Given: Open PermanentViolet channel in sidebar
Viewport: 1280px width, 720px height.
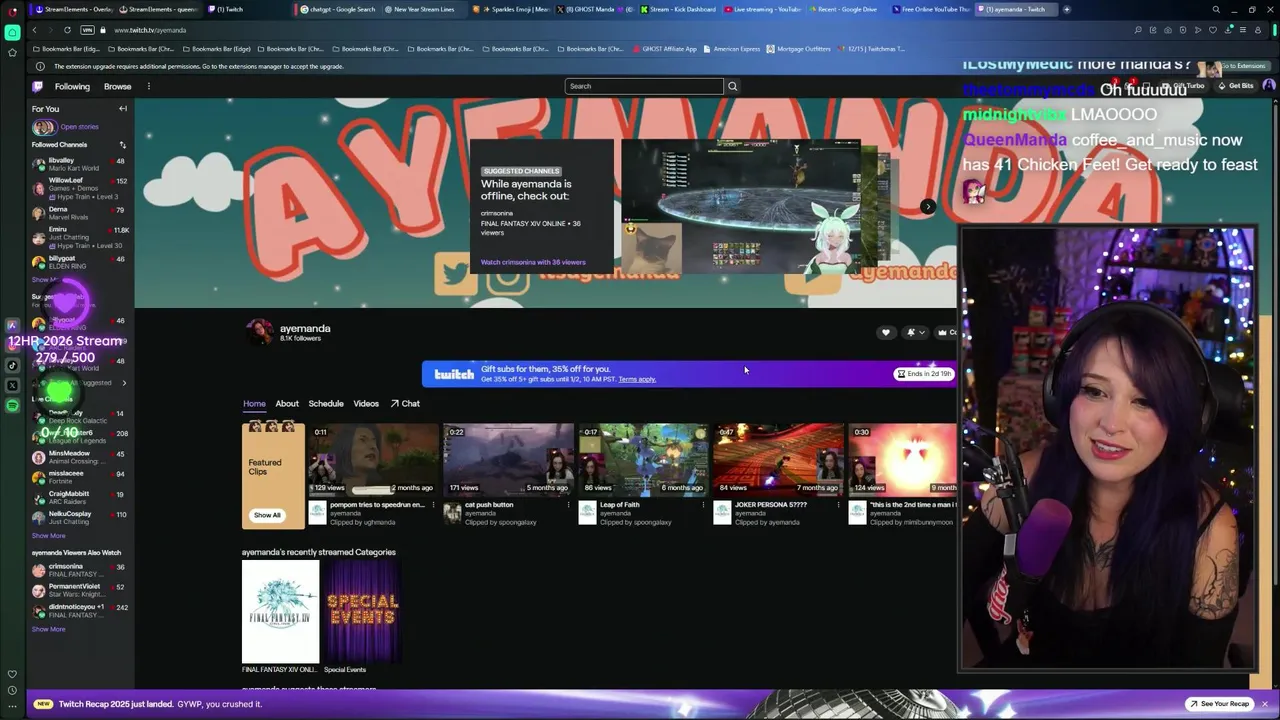Looking at the screenshot, I should (78, 590).
